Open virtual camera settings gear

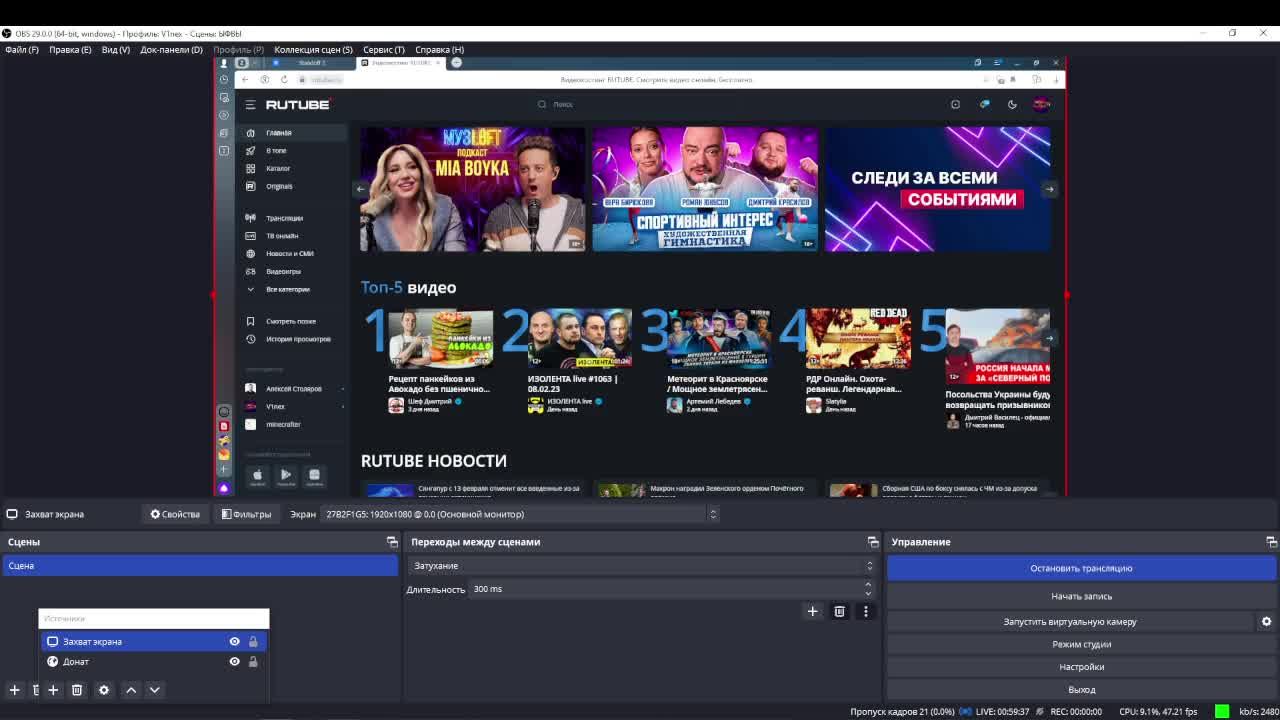pyautogui.click(x=1266, y=622)
